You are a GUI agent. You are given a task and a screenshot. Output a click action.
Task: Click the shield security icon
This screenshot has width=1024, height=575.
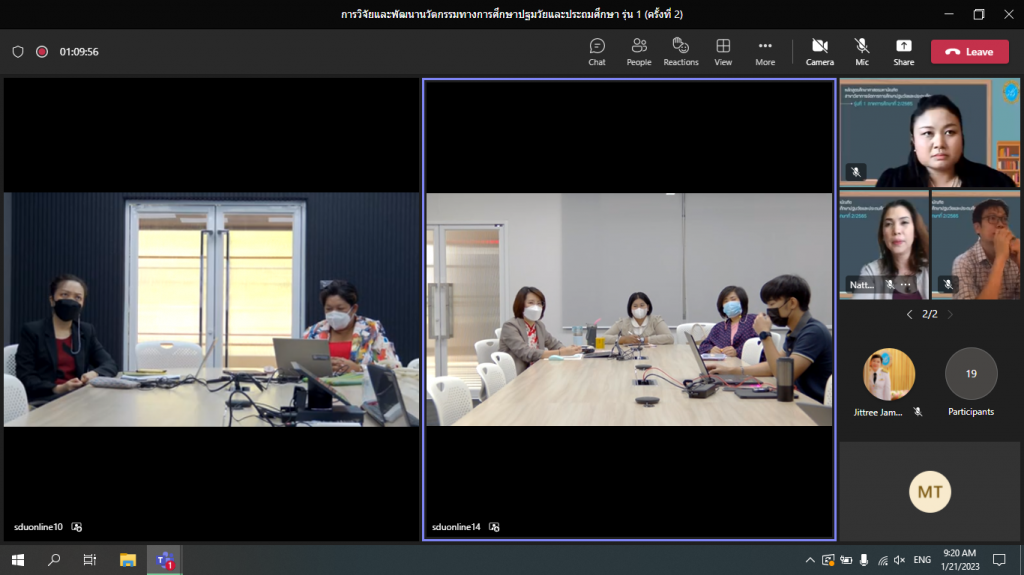click(x=18, y=51)
